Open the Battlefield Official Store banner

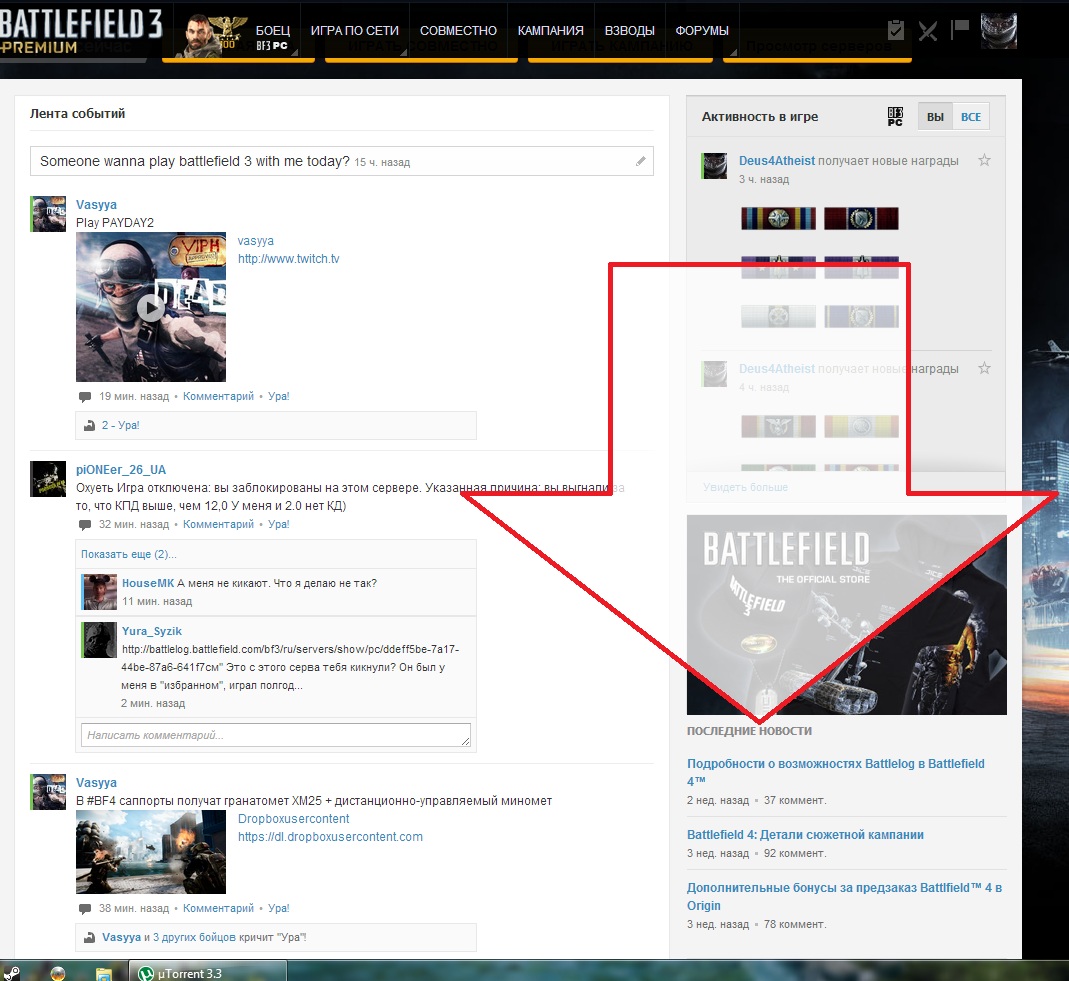(x=847, y=615)
